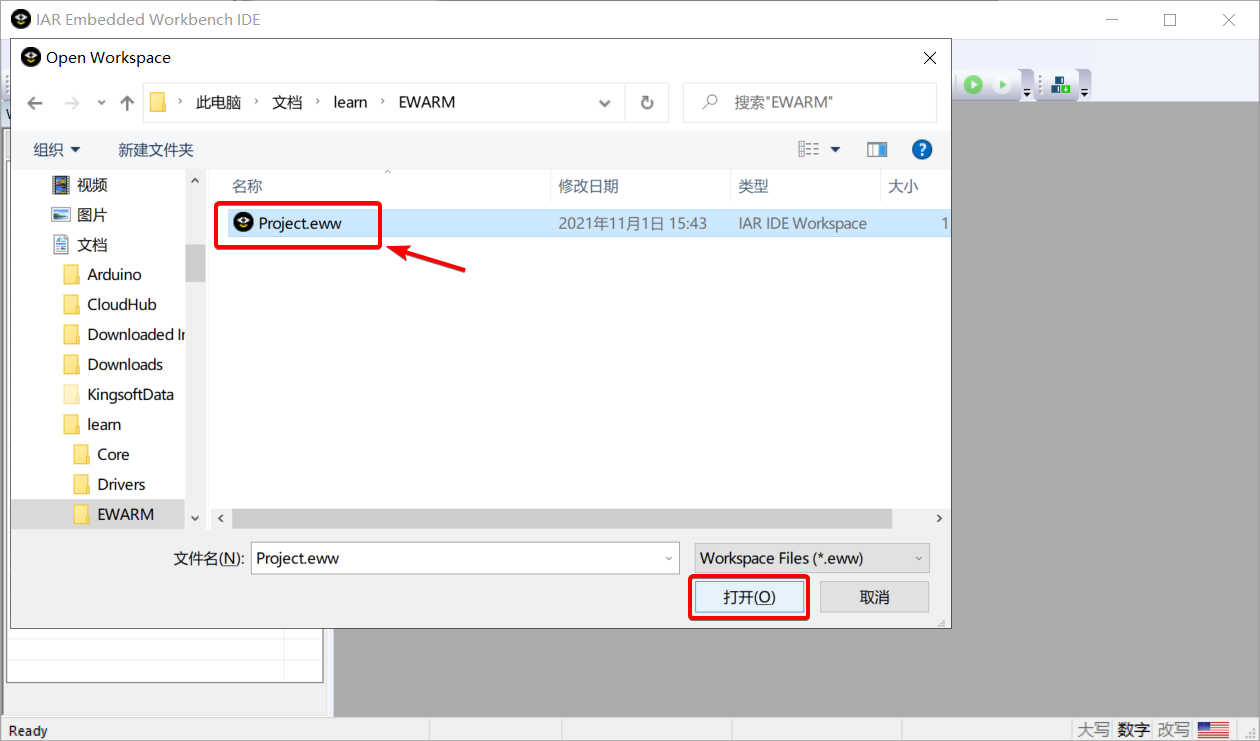Open the dialog help question mark
The image size is (1260, 741).
coord(922,150)
